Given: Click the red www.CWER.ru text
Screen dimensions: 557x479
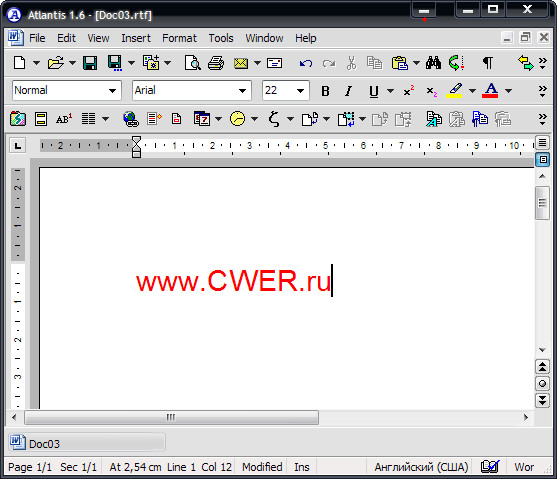Looking at the screenshot, I should [233, 281].
